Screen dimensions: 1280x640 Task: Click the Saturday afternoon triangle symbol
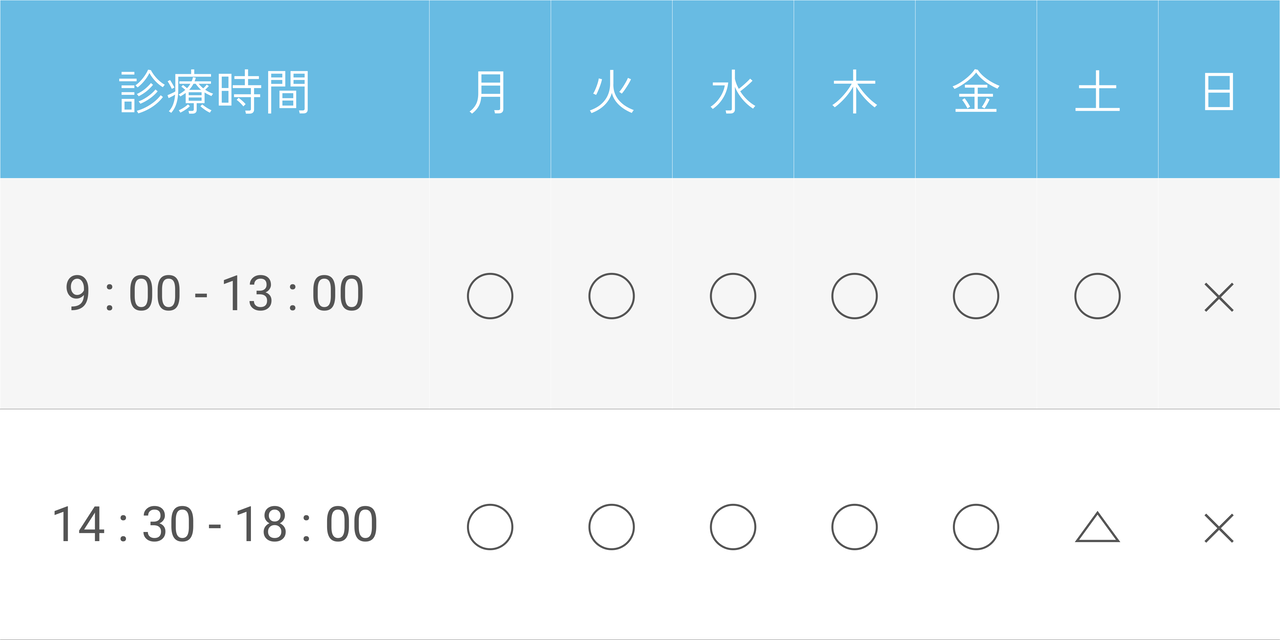[x=1097, y=527]
